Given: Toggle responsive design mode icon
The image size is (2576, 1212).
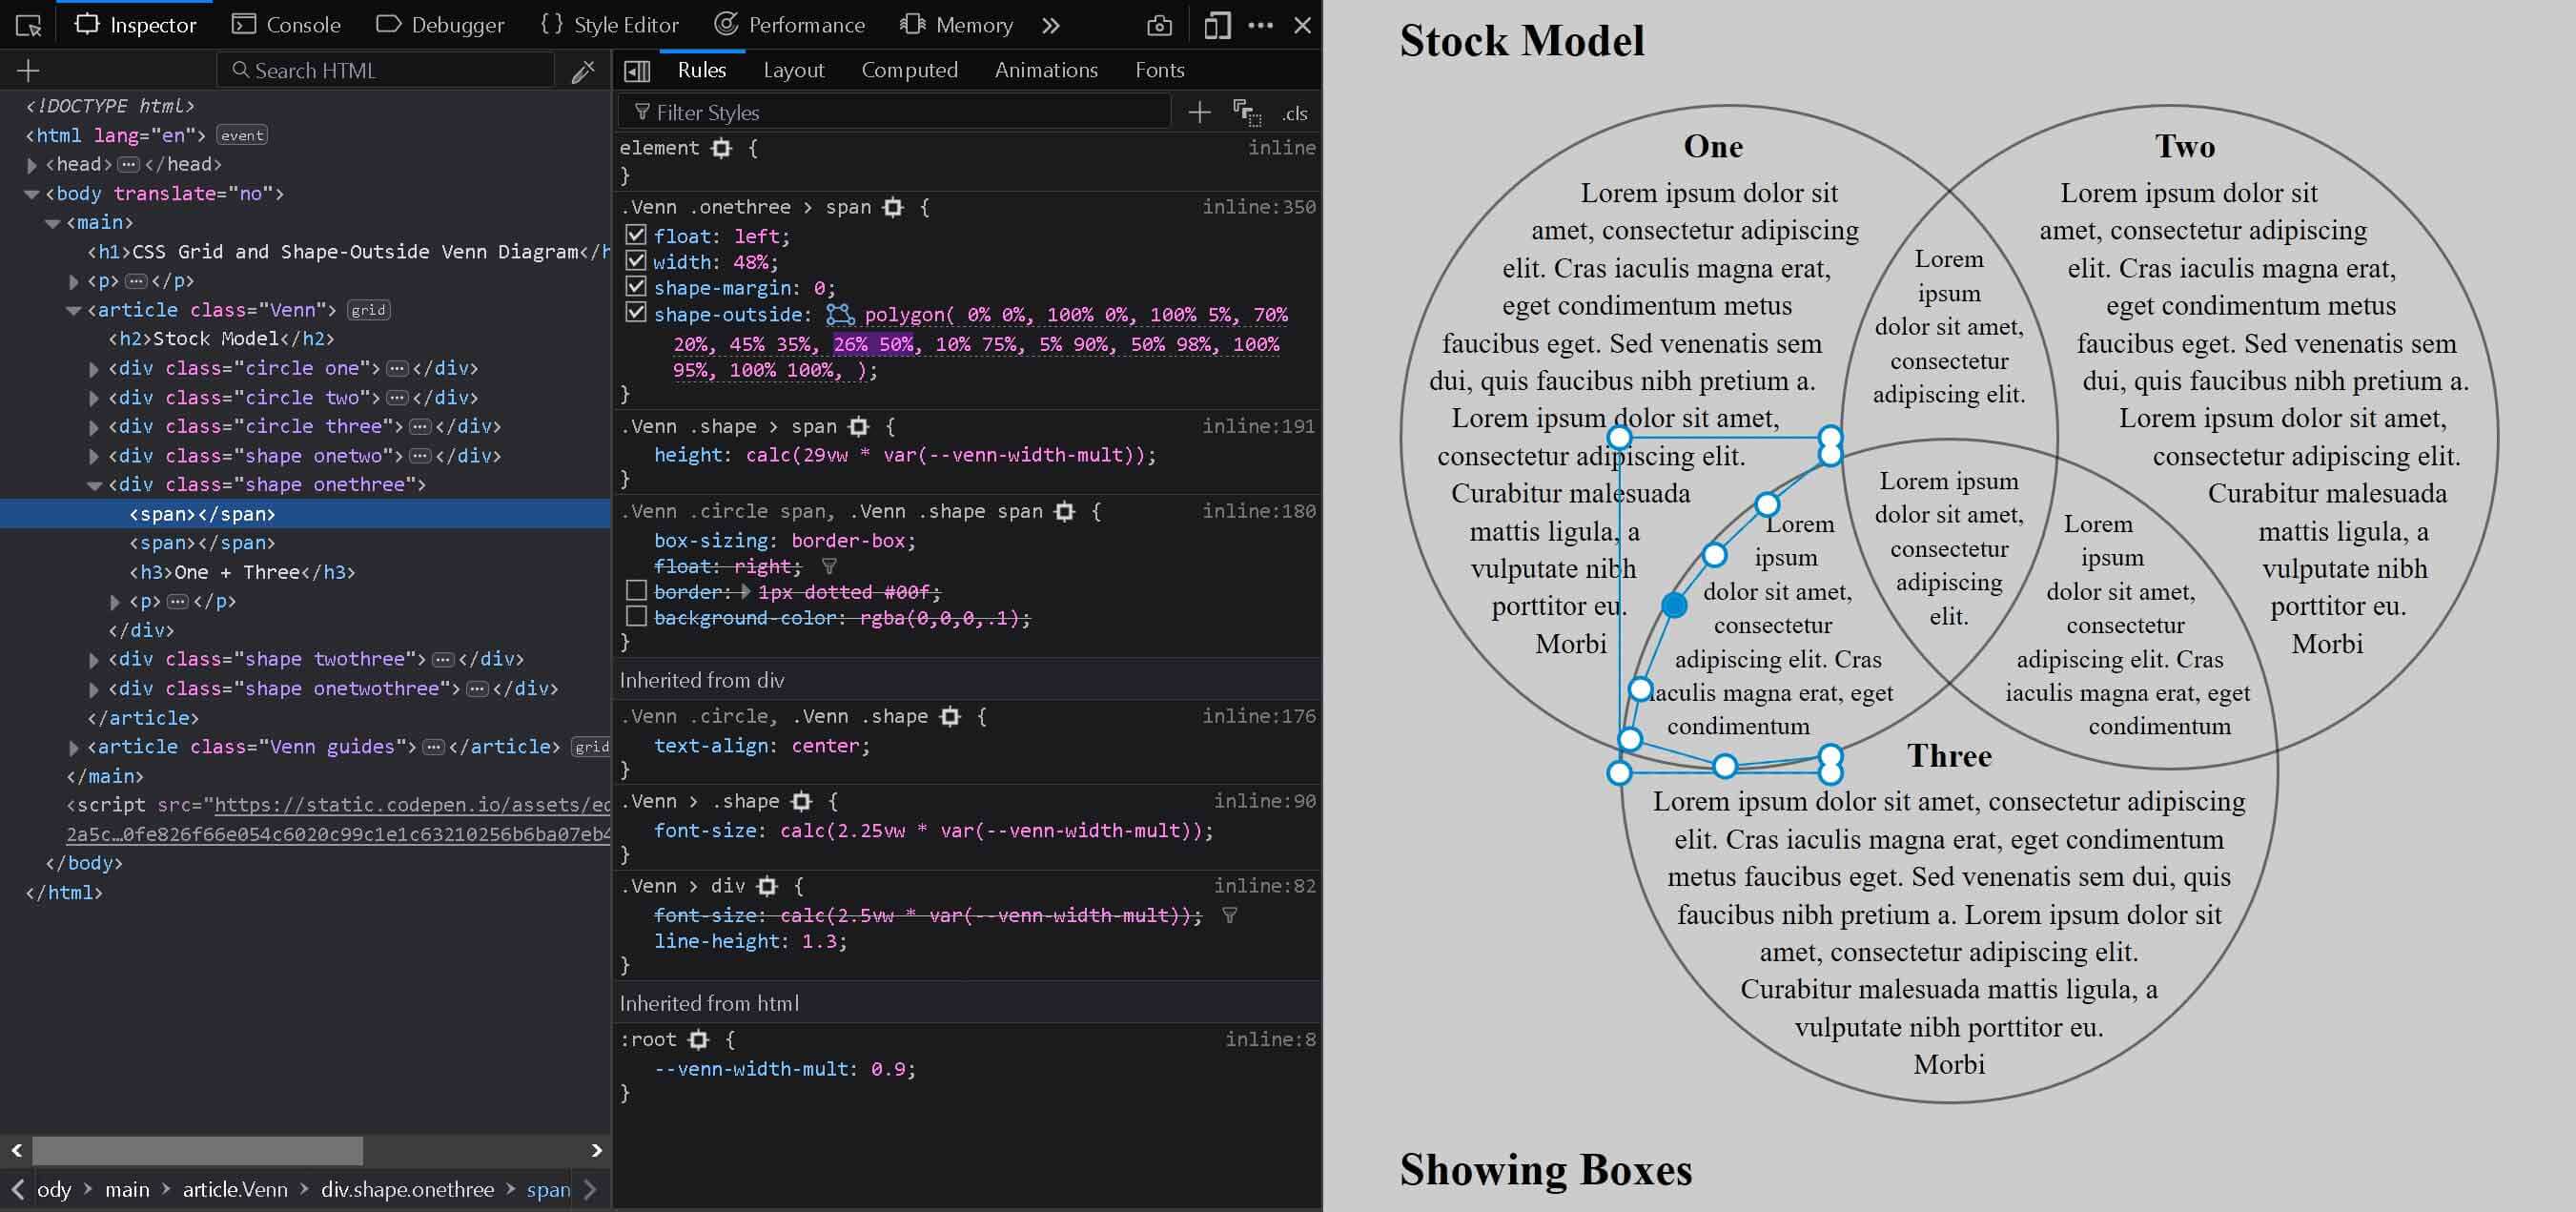Looking at the screenshot, I should coord(1217,25).
